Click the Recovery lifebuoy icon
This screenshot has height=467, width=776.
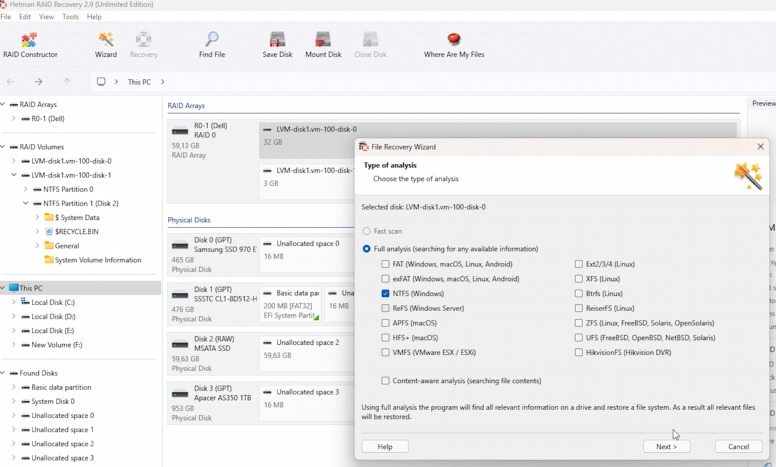[x=144, y=40]
